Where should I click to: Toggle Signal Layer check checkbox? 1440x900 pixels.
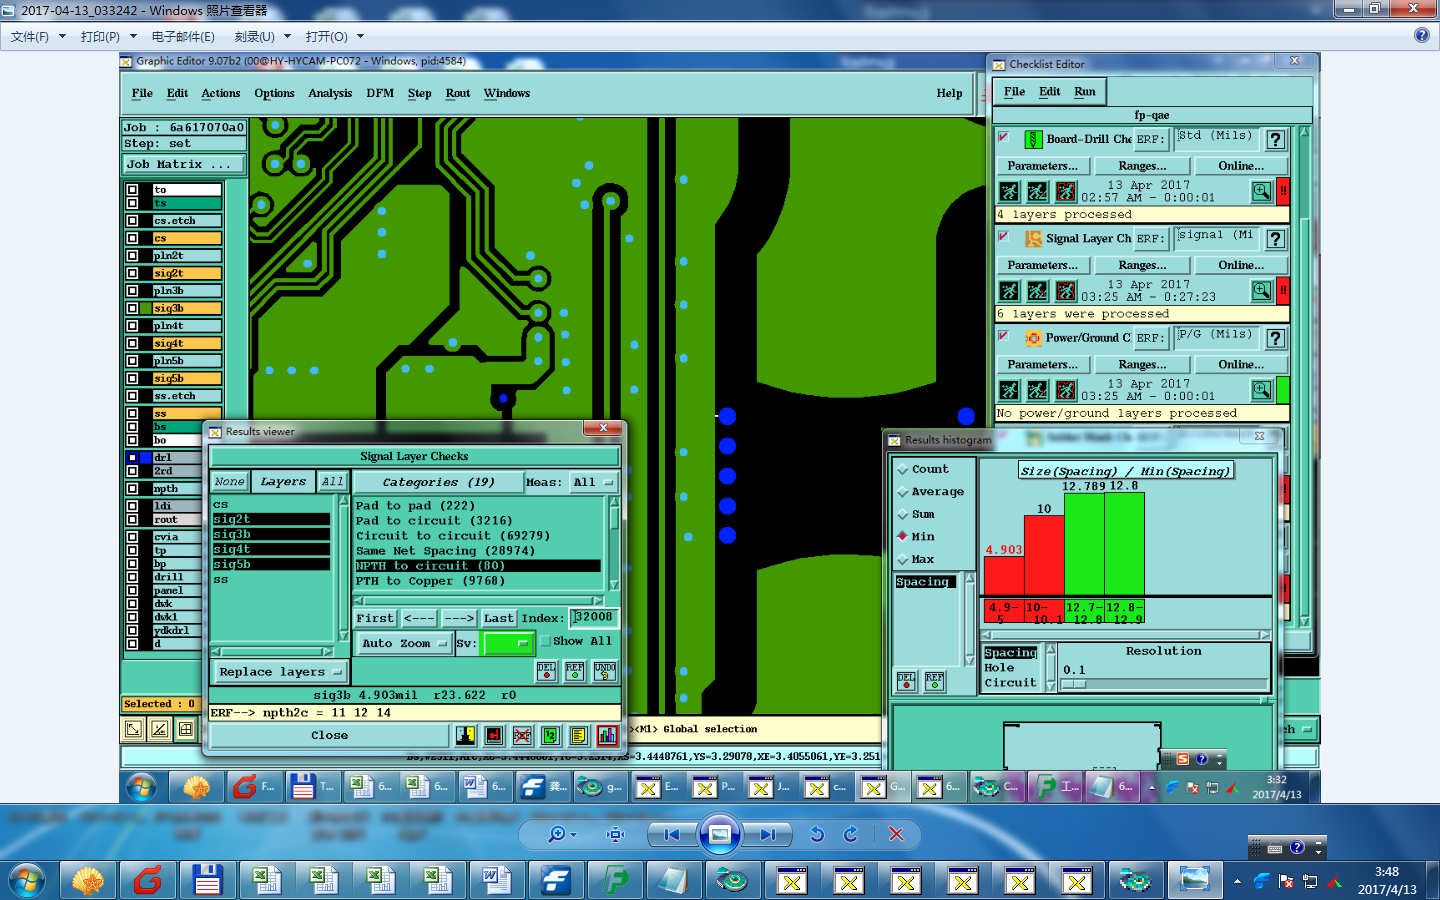1003,236
